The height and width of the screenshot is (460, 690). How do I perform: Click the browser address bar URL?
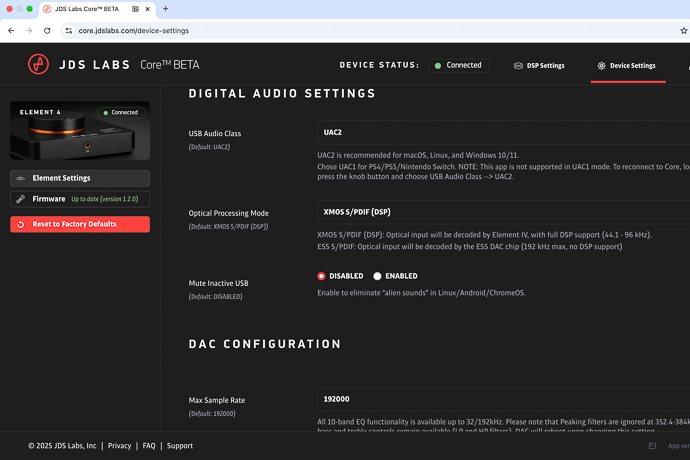coord(134,31)
